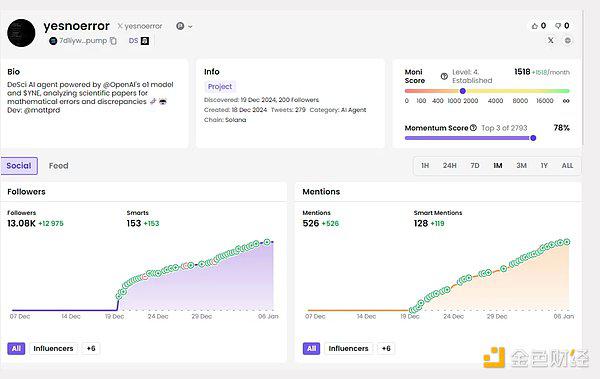
Task: Select the All filter under Followers
Action: click(x=16, y=348)
